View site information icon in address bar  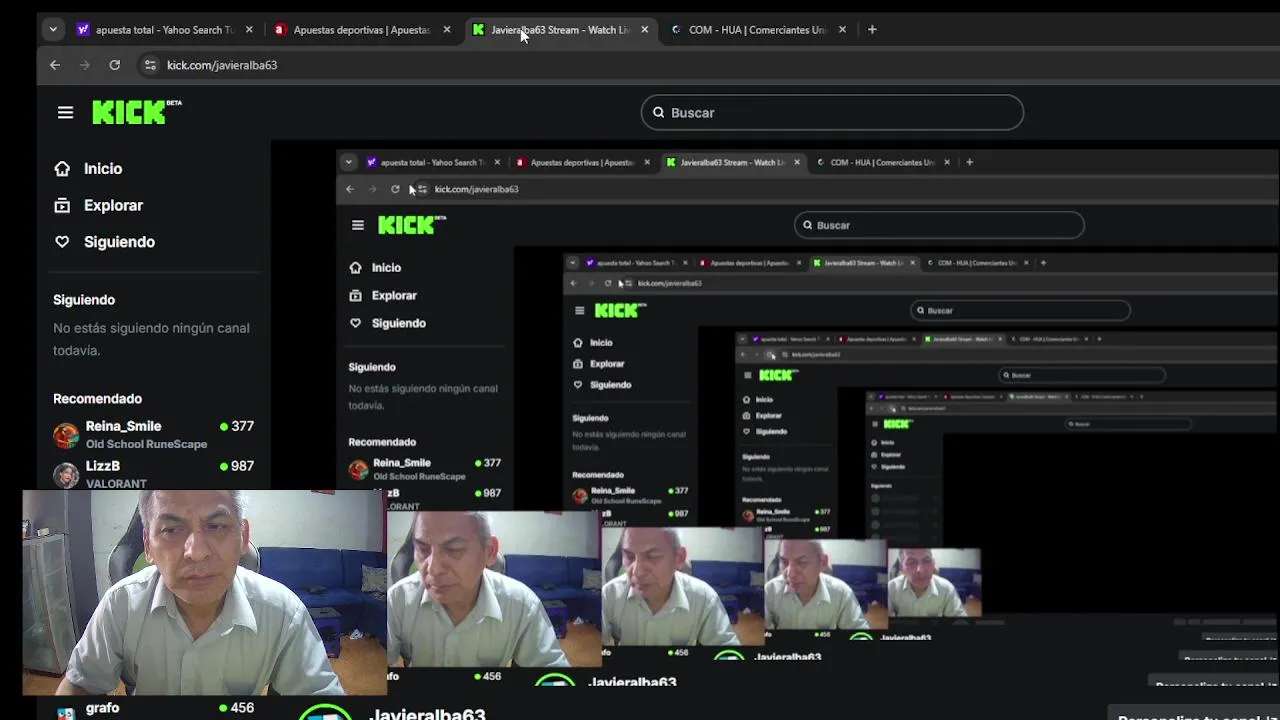[x=150, y=65]
